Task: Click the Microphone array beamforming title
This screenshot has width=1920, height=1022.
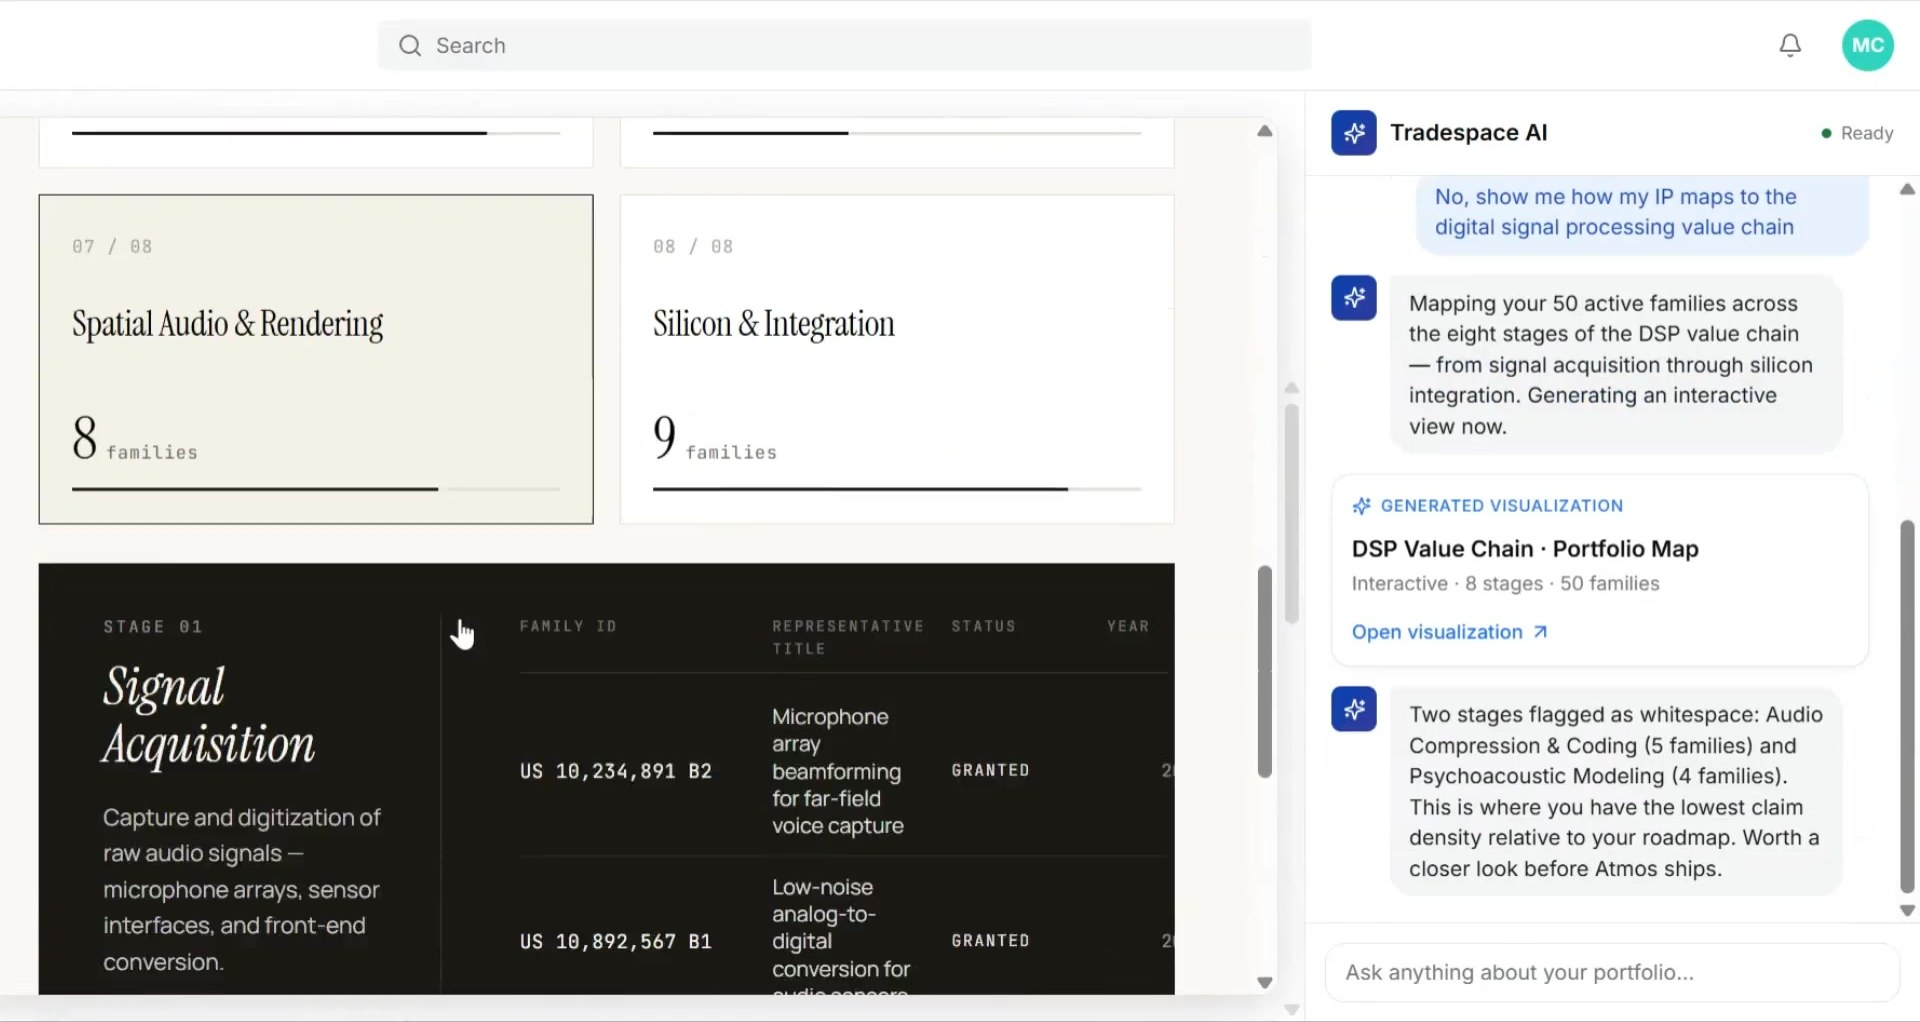Action: 838,771
